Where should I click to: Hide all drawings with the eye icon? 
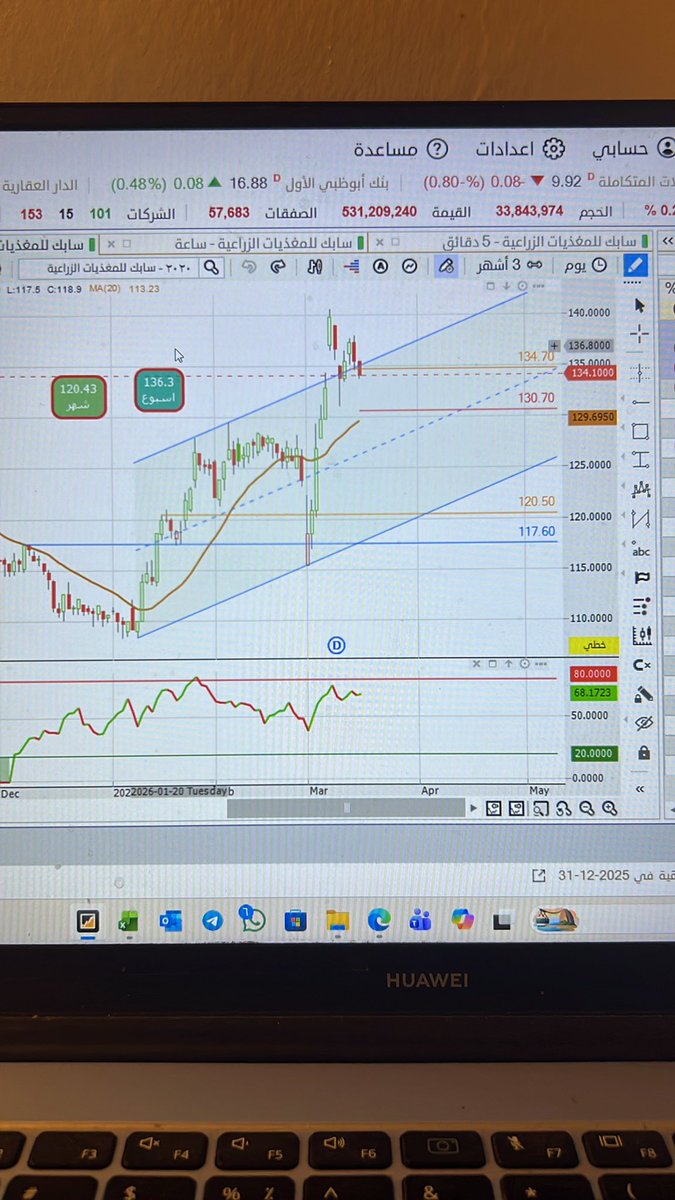pos(643,723)
